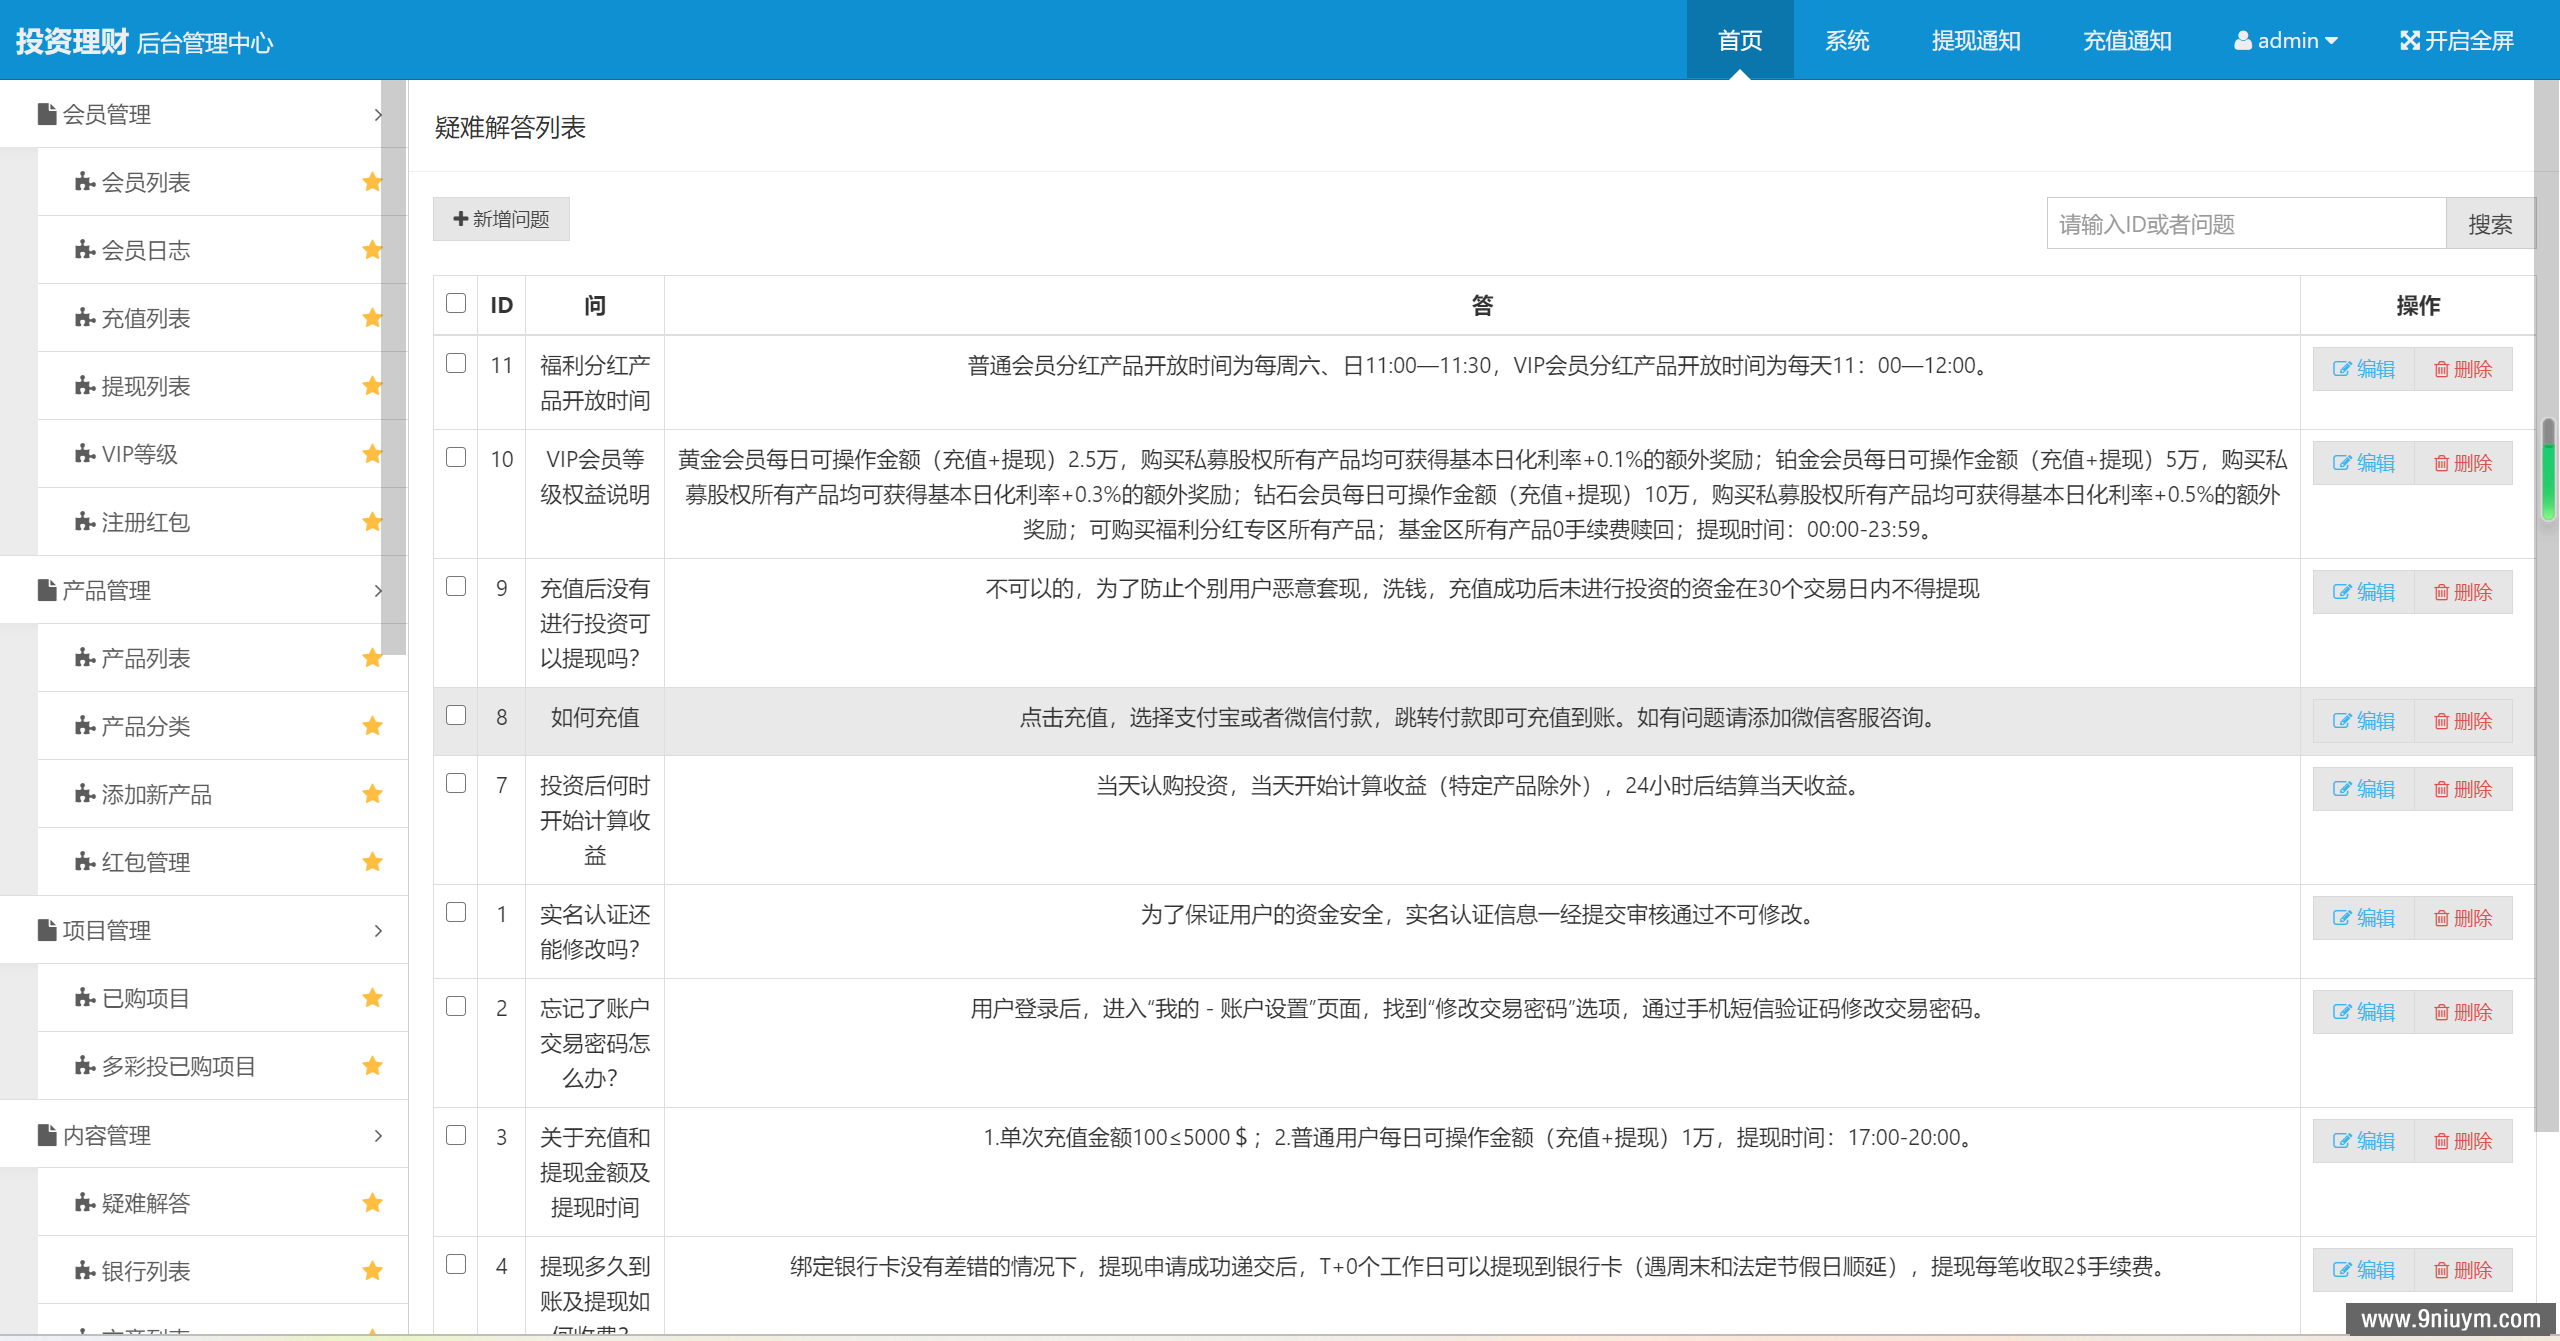Screen dimensions: 2560x1341
Task: Check the checkbox for 如何充值 row
Action: [x=456, y=715]
